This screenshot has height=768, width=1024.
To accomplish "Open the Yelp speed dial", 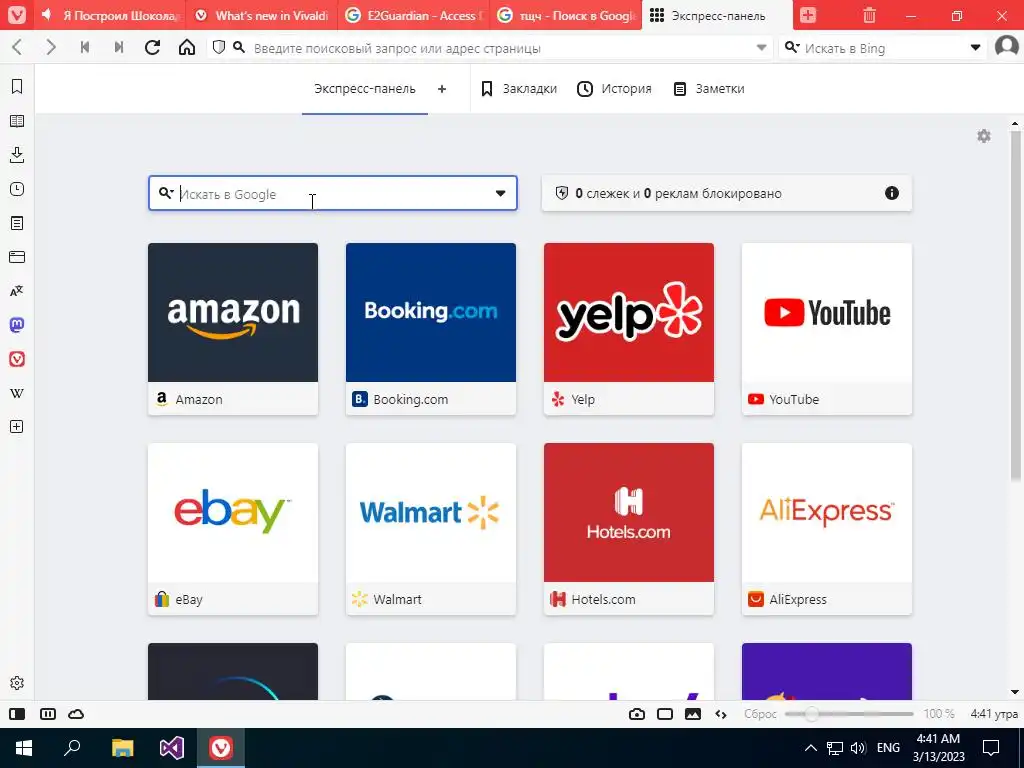I will [629, 328].
